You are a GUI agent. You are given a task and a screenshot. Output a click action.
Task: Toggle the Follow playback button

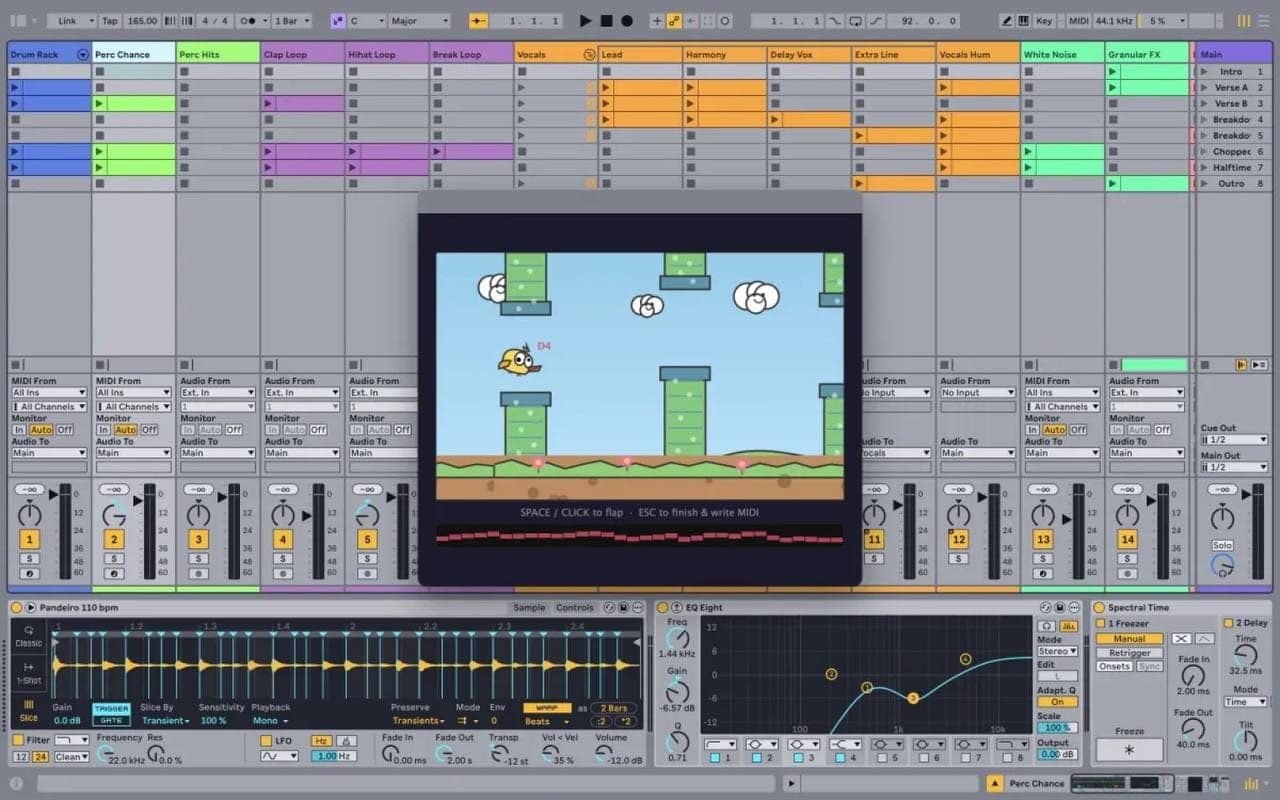[479, 20]
